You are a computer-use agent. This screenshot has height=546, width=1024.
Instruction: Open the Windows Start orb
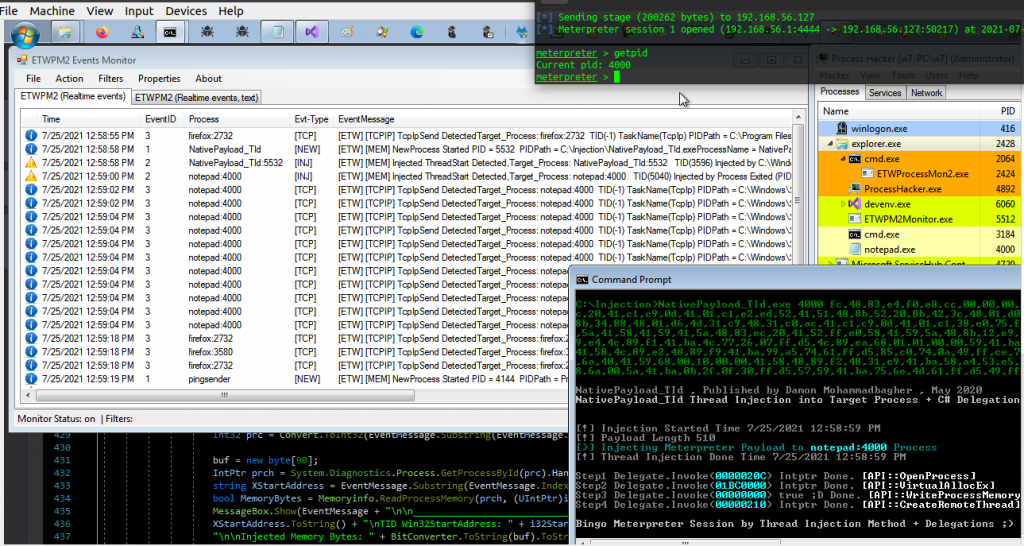(24, 35)
